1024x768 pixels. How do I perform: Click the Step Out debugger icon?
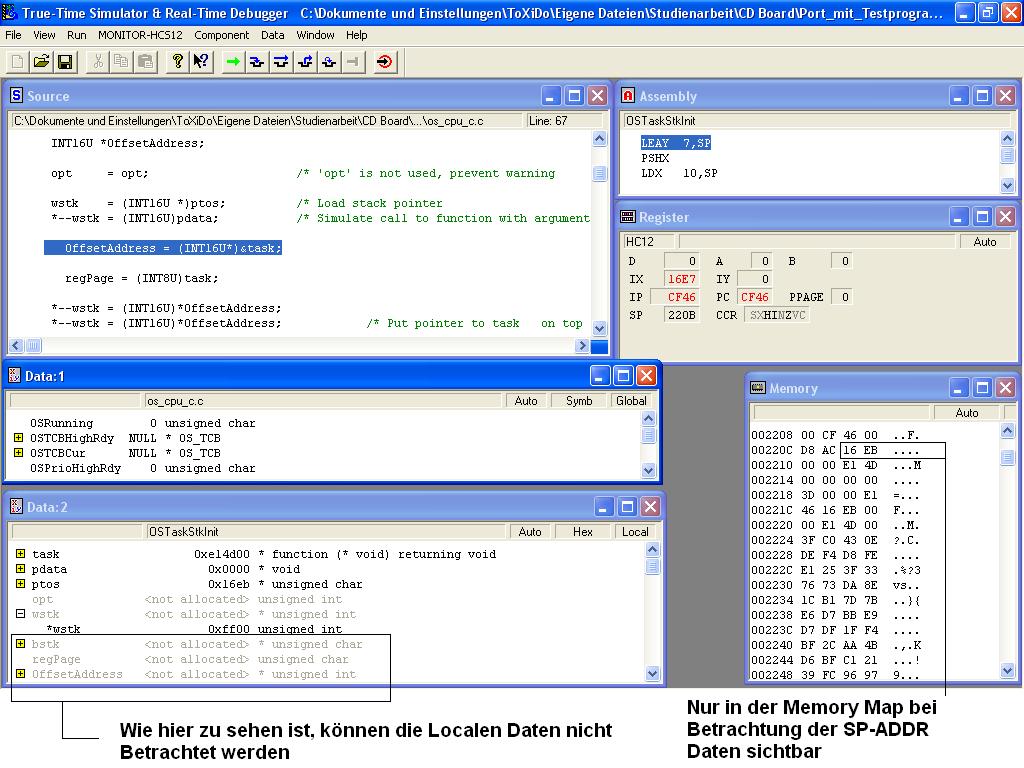click(x=305, y=62)
